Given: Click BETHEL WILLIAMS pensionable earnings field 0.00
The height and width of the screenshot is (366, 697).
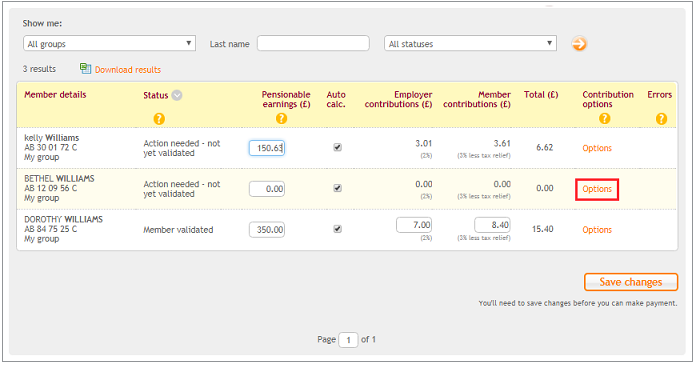Looking at the screenshot, I should click(x=267, y=189).
